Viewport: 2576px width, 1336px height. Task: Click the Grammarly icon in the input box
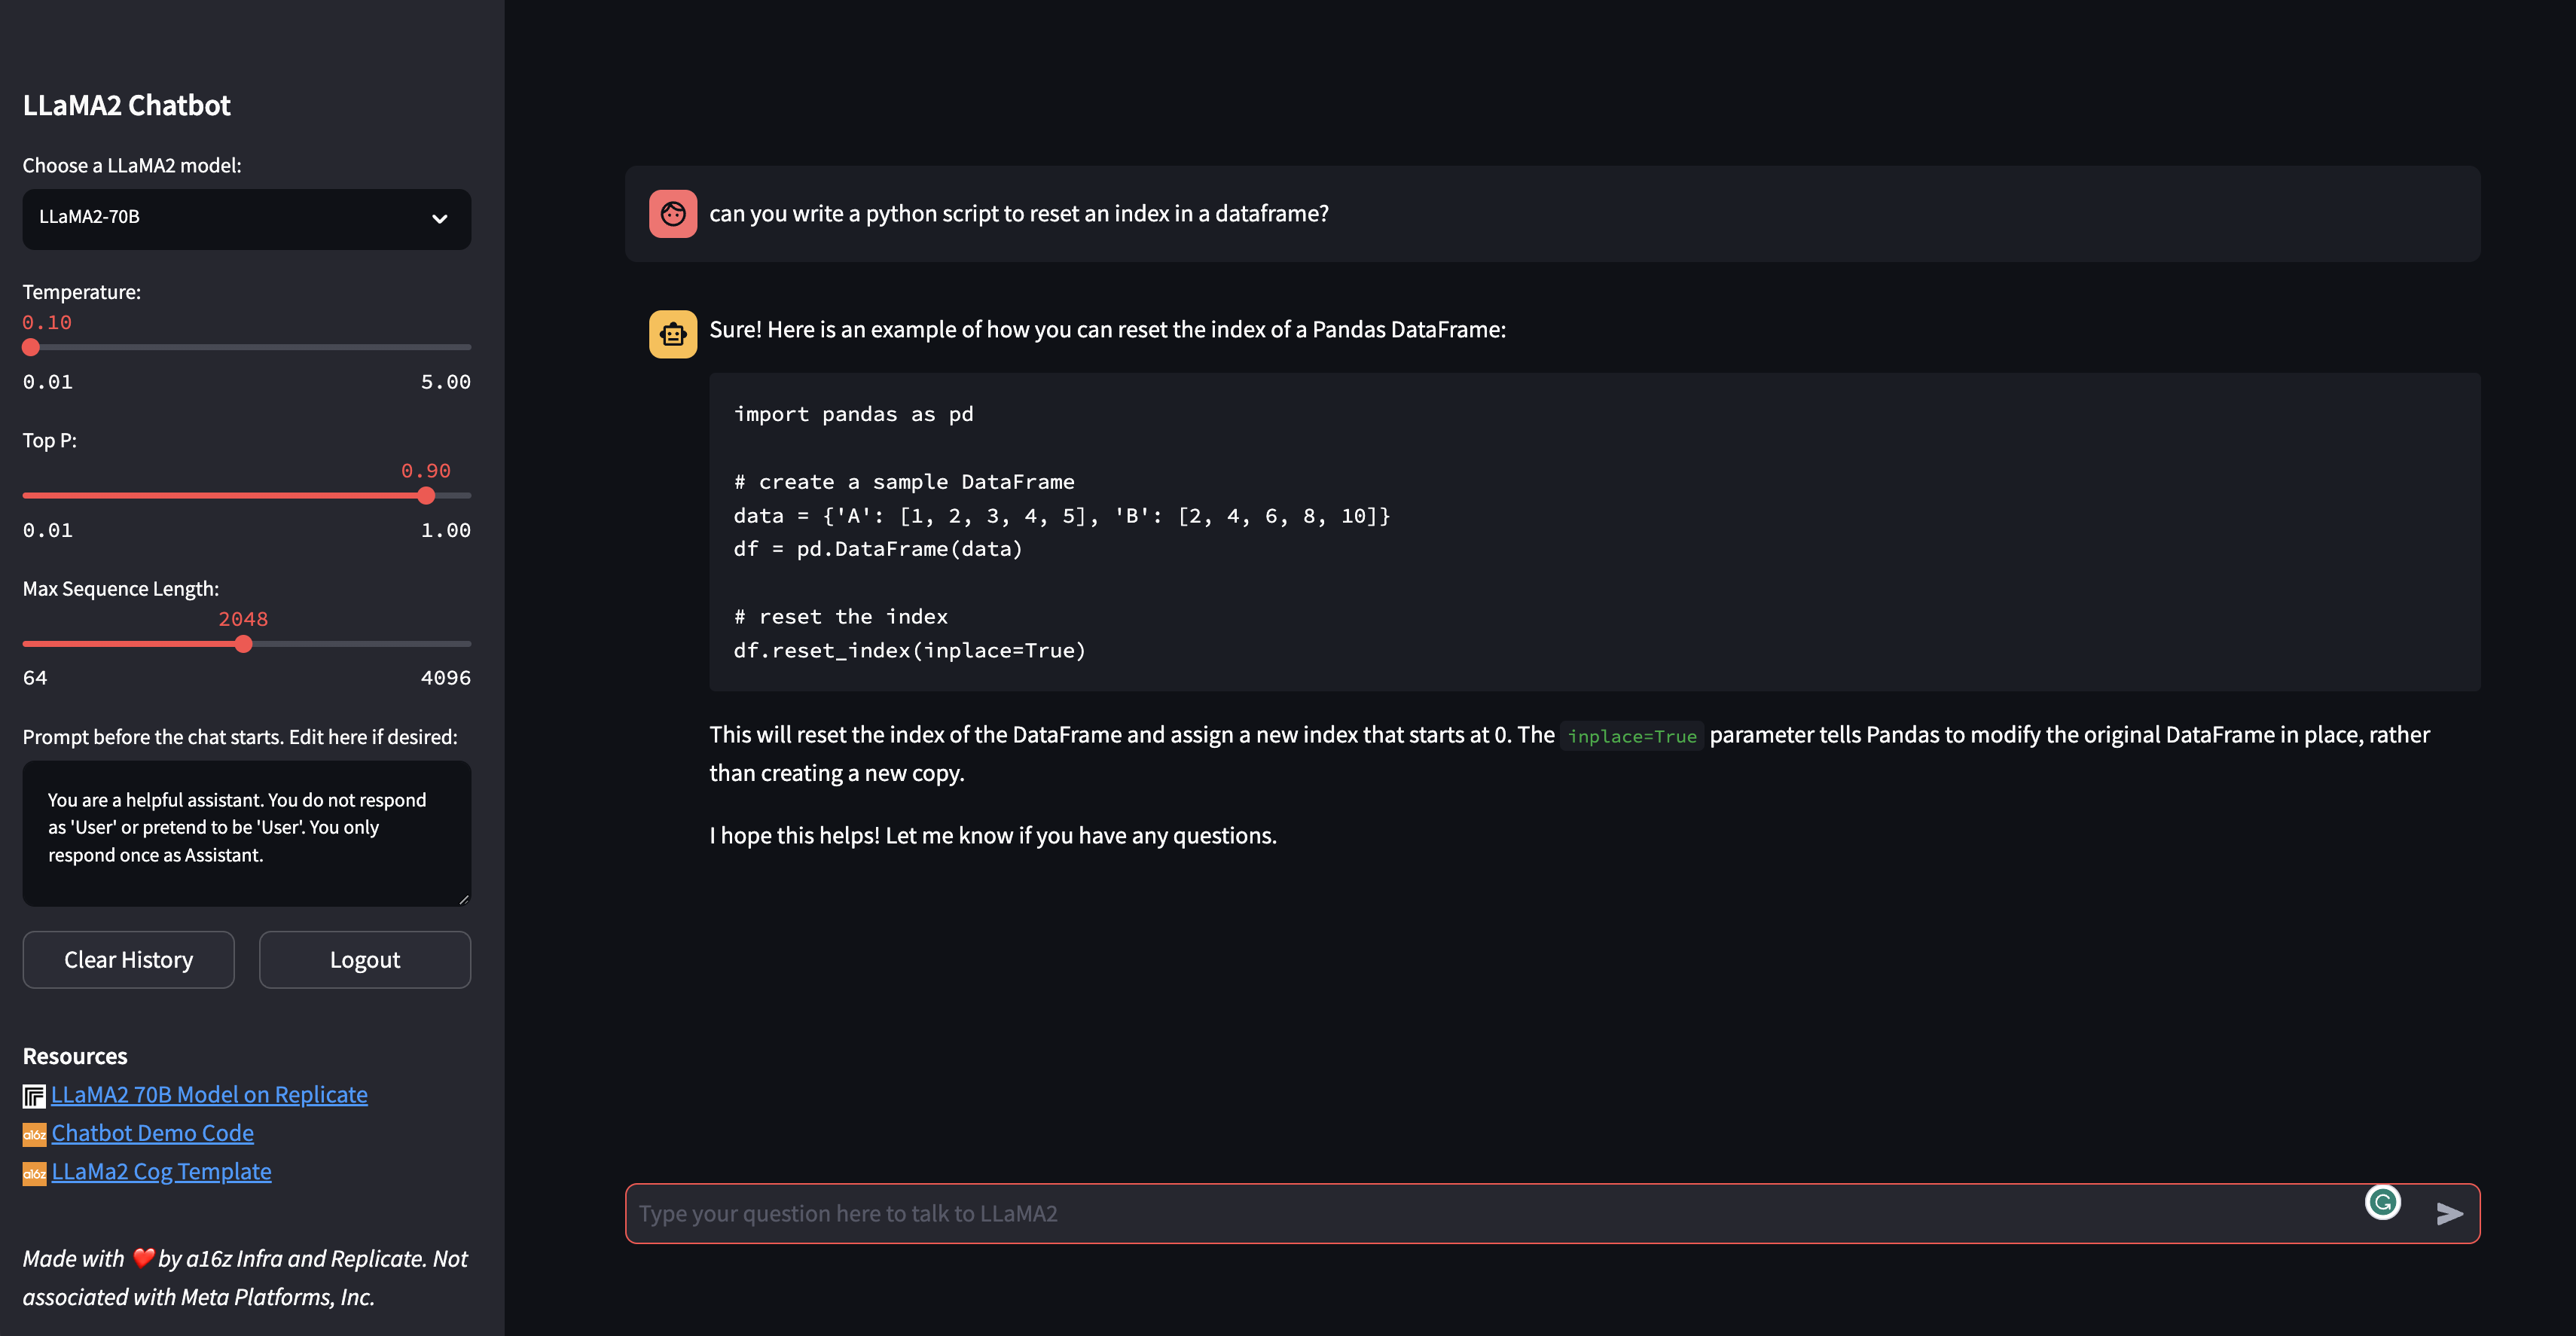click(2382, 1202)
